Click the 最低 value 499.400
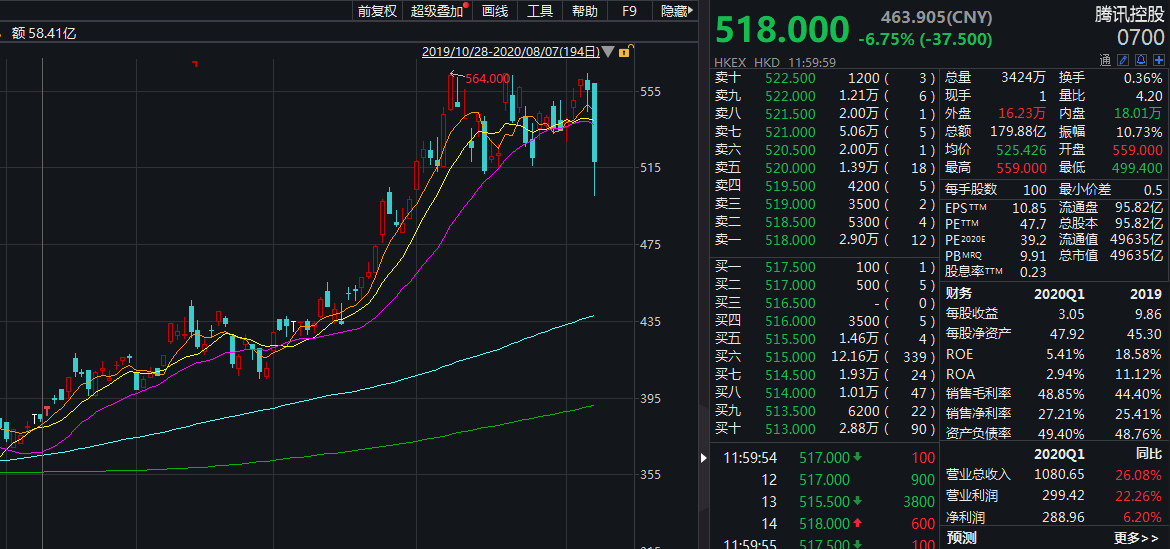The image size is (1170, 549). (x=1137, y=168)
